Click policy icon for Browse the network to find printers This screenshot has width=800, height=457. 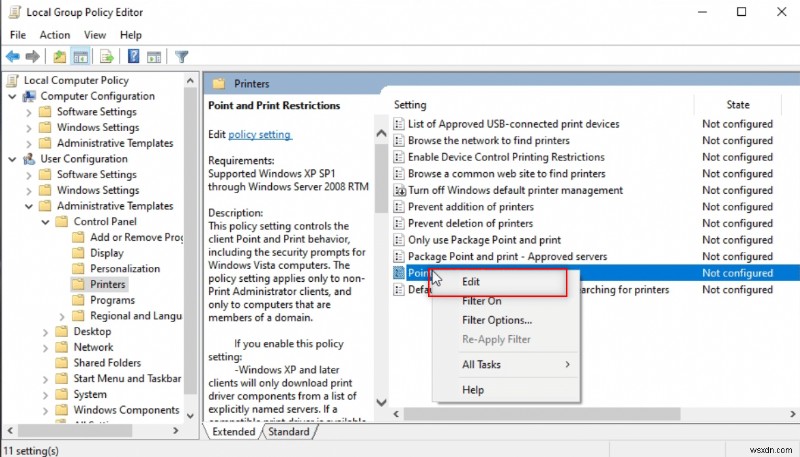pyautogui.click(x=399, y=140)
